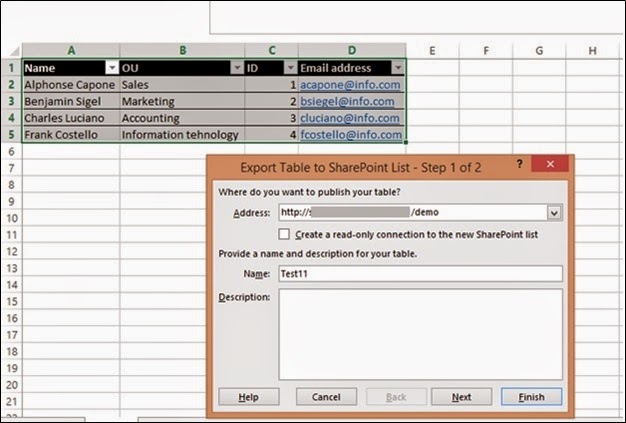The height and width of the screenshot is (423, 626).
Task: Click inside the Description text box
Action: click(x=420, y=334)
